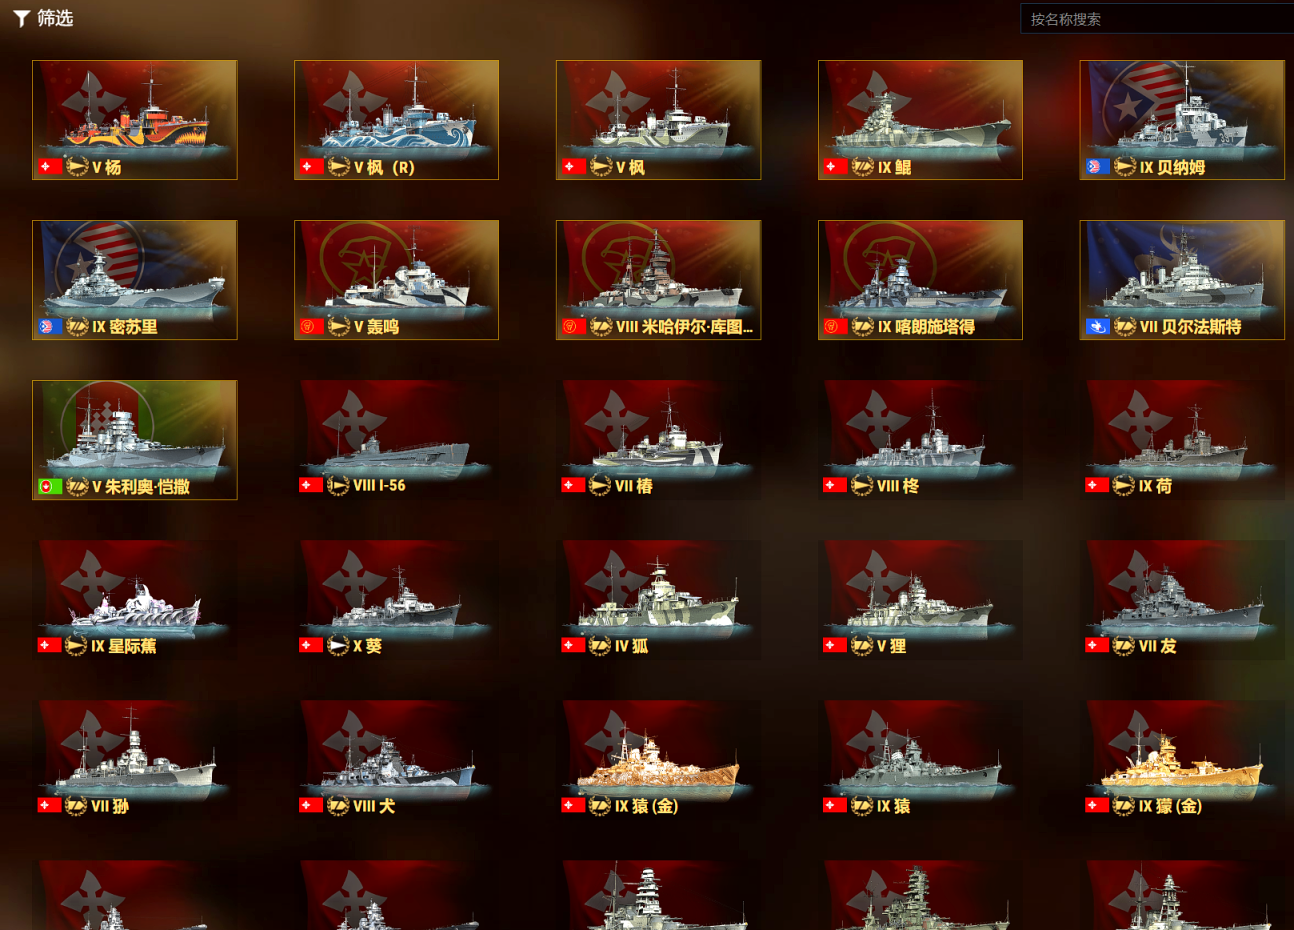Click the cruiser class icon beside VIII 米哈伊尔·库图

click(601, 327)
